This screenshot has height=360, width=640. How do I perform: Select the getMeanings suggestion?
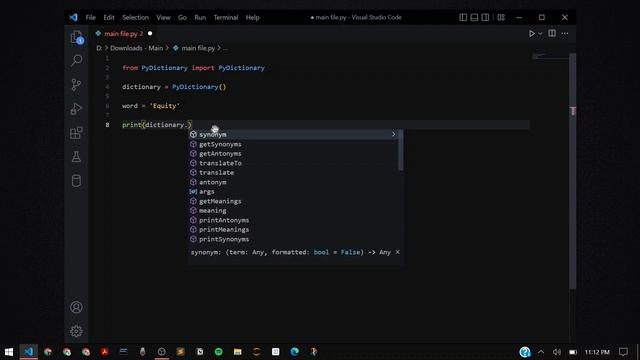(293, 201)
